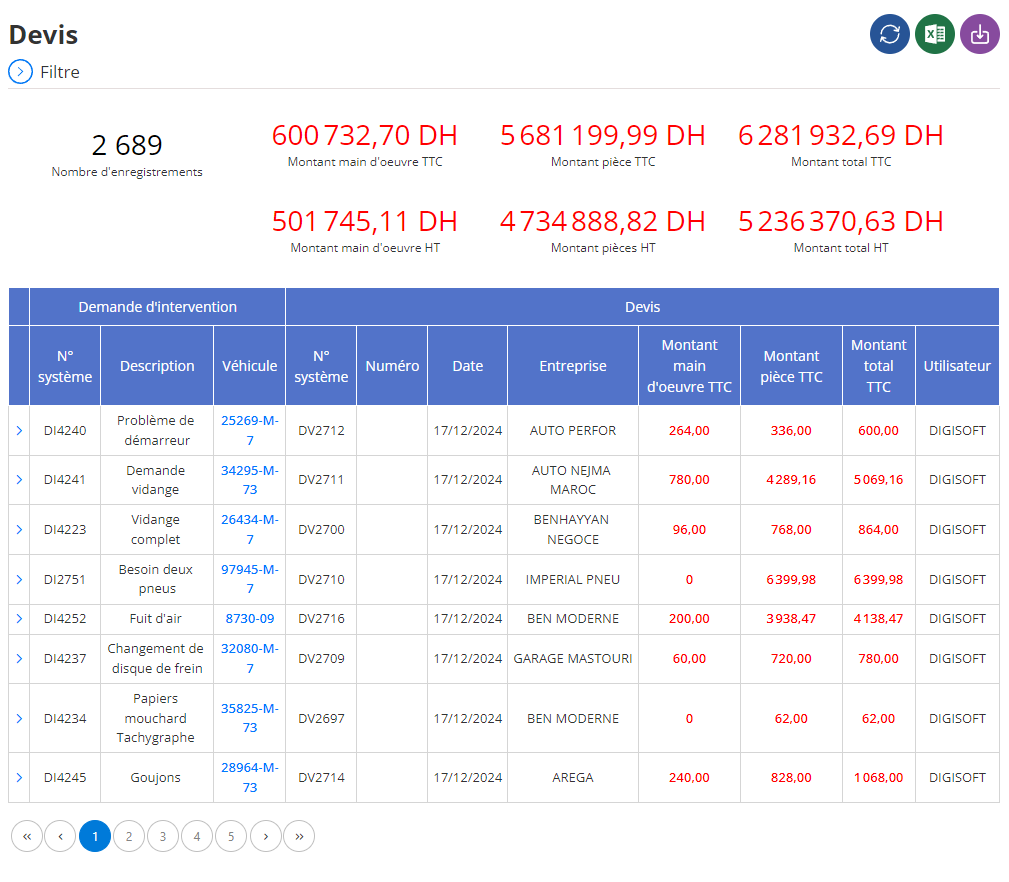Screen dimensions: 1009x882
Task: Expand the DI4252 Fuit d'air row
Action: click(19, 619)
